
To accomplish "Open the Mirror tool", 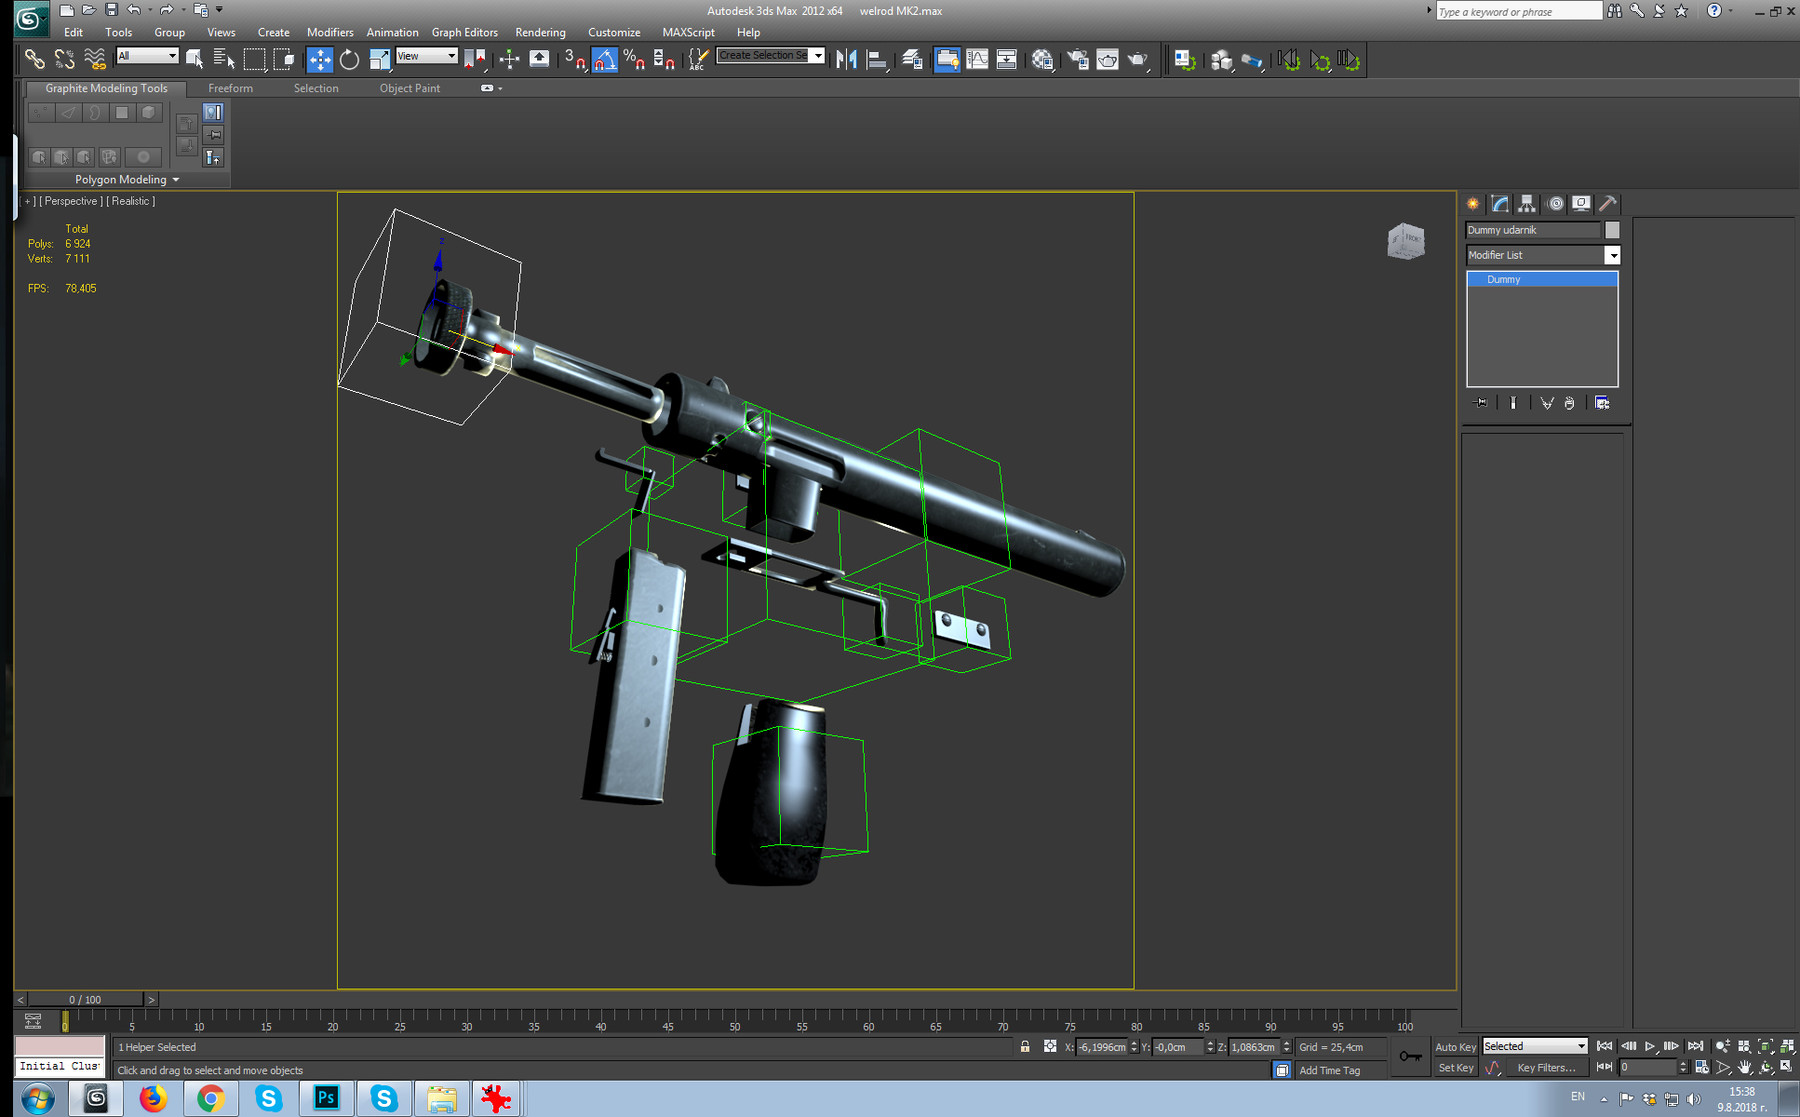I will pyautogui.click(x=848, y=58).
